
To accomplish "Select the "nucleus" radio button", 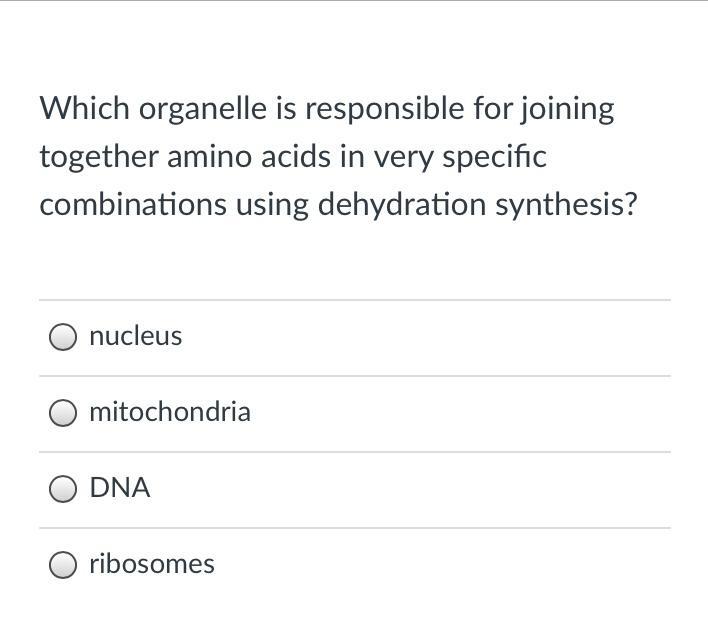I will (x=63, y=337).
